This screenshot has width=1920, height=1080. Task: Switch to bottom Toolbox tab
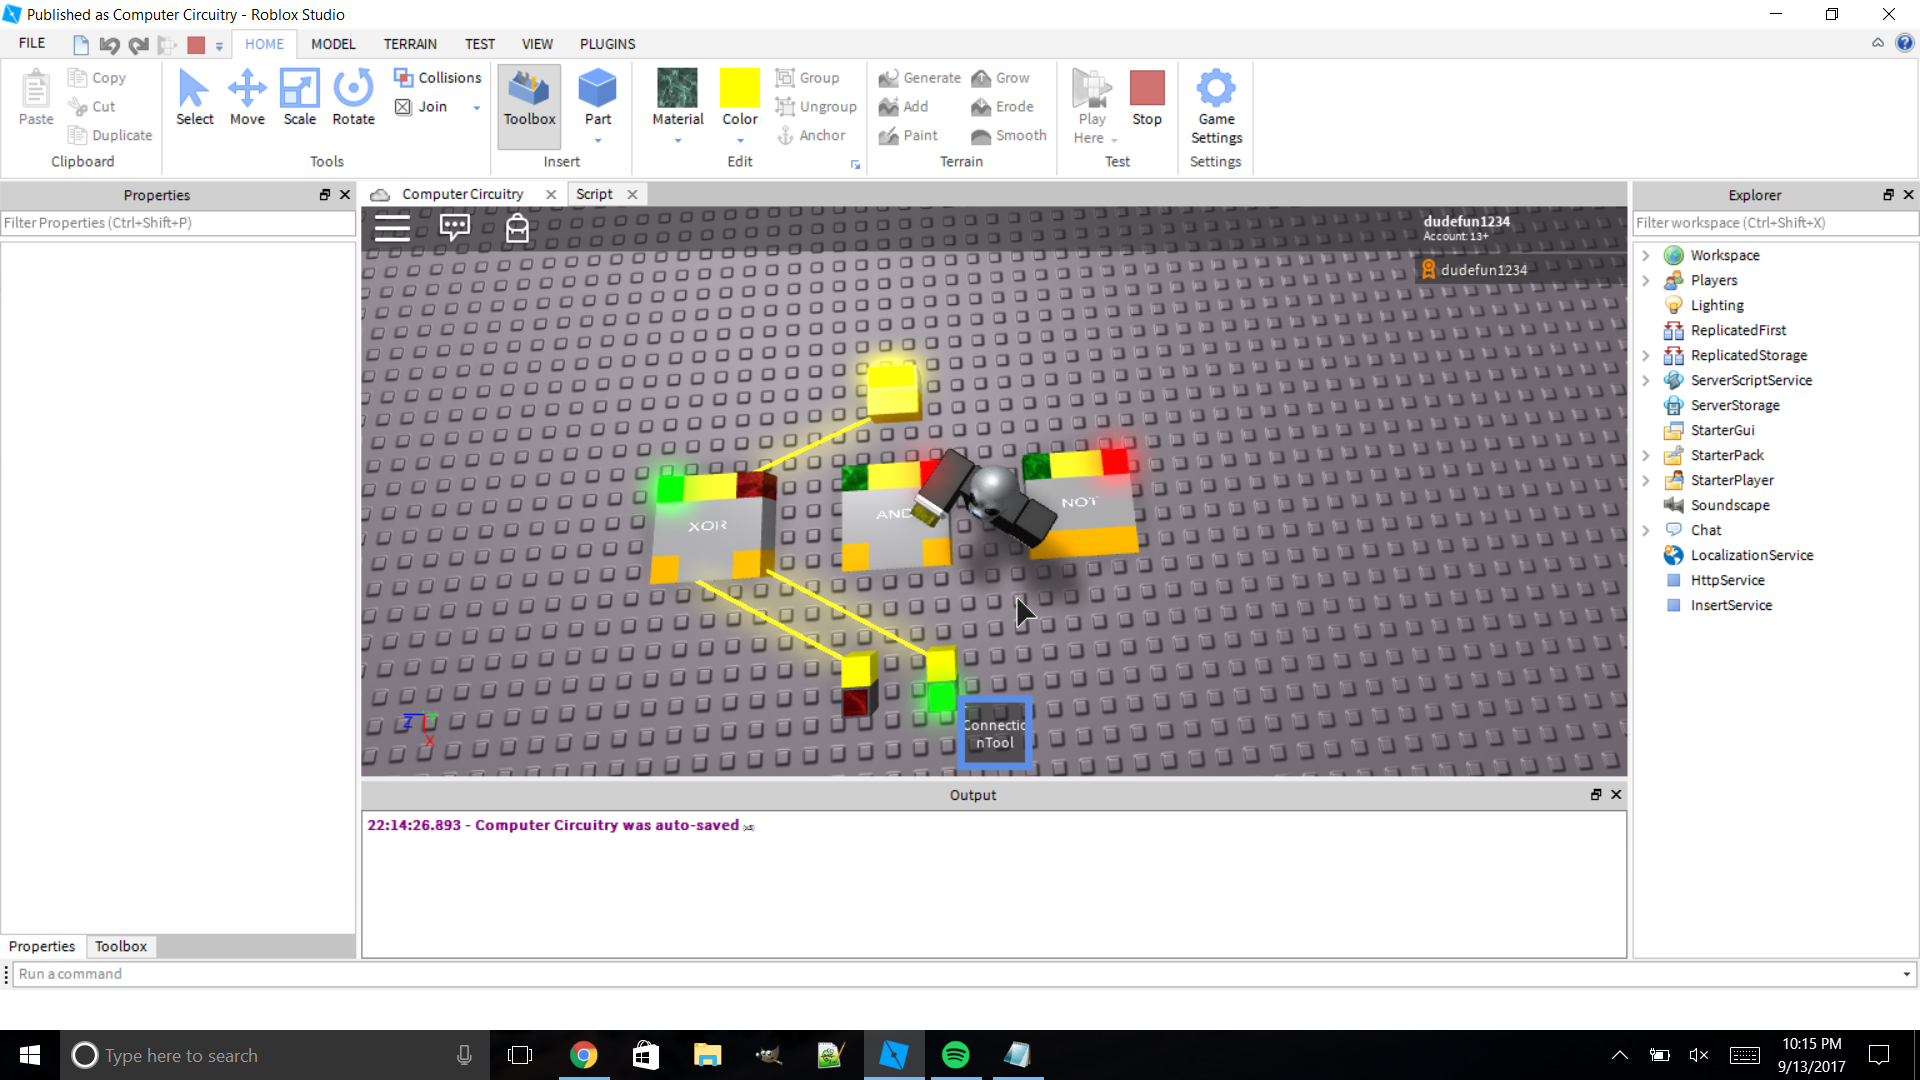pos(121,946)
